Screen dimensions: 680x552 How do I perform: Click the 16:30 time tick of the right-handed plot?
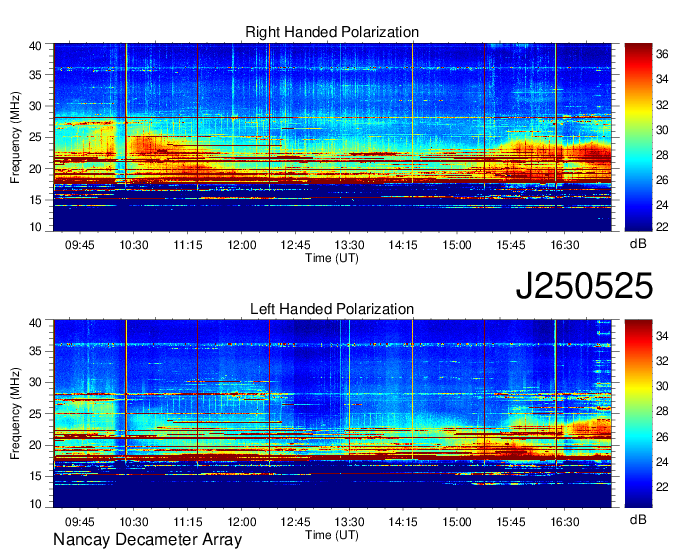click(565, 245)
